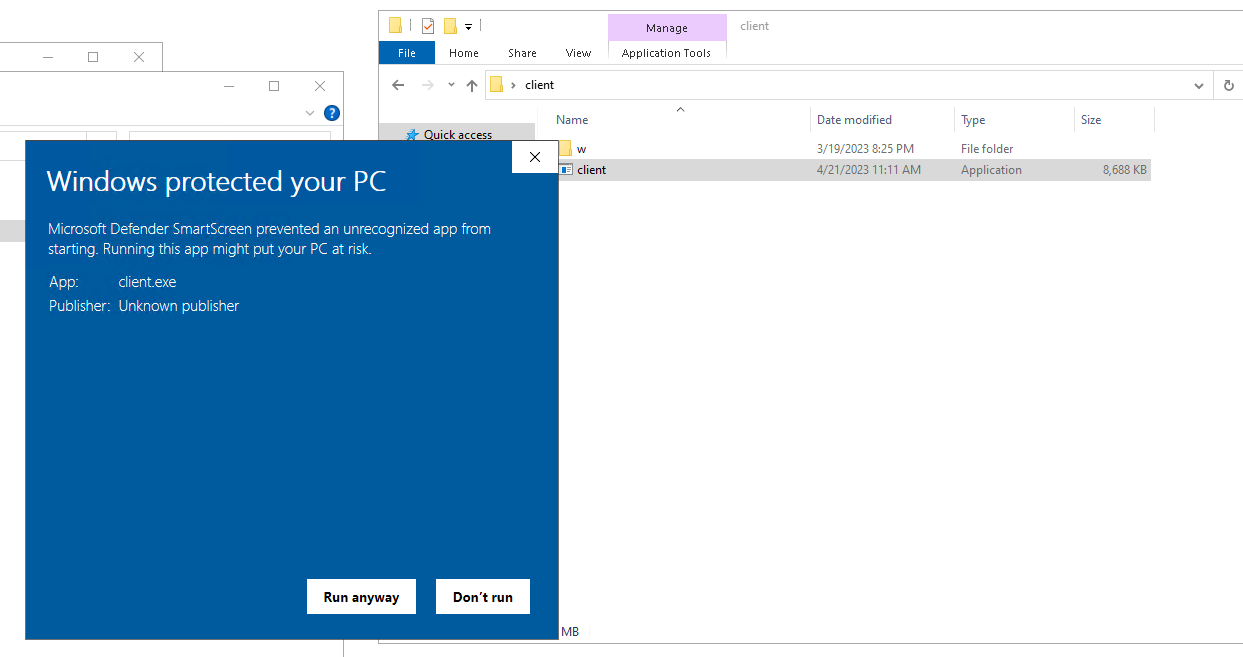Click the Don't run button
Screen dimensions: 1243x657
tap(483, 597)
